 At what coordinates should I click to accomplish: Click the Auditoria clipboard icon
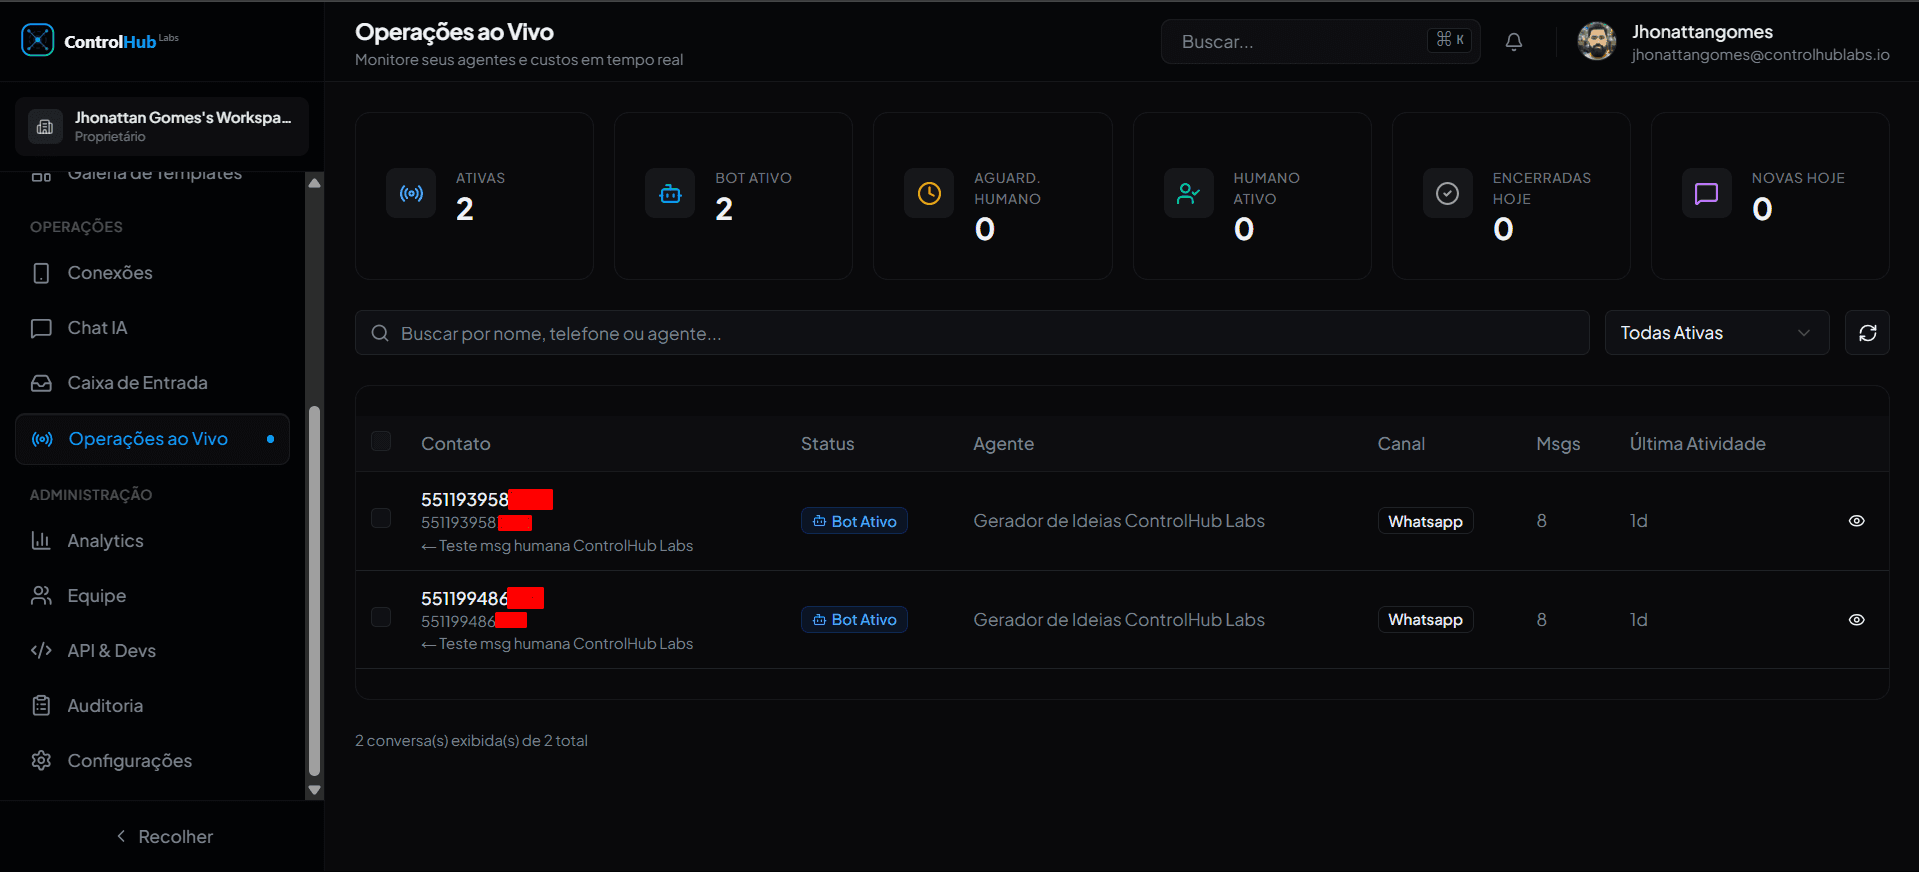pos(41,706)
